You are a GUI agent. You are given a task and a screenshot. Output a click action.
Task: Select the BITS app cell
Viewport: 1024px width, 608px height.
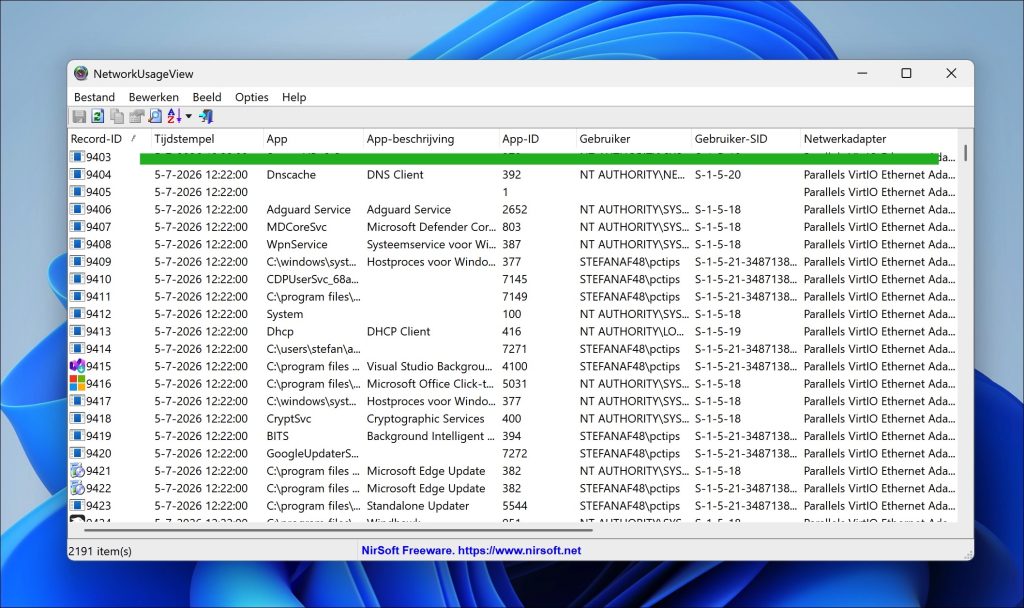[x=278, y=436]
